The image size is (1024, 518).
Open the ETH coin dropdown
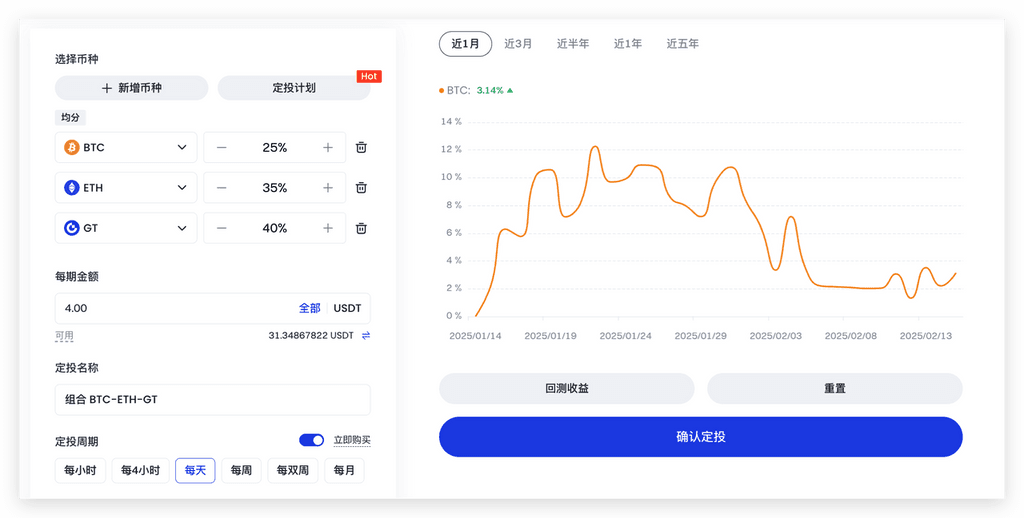click(x=126, y=187)
